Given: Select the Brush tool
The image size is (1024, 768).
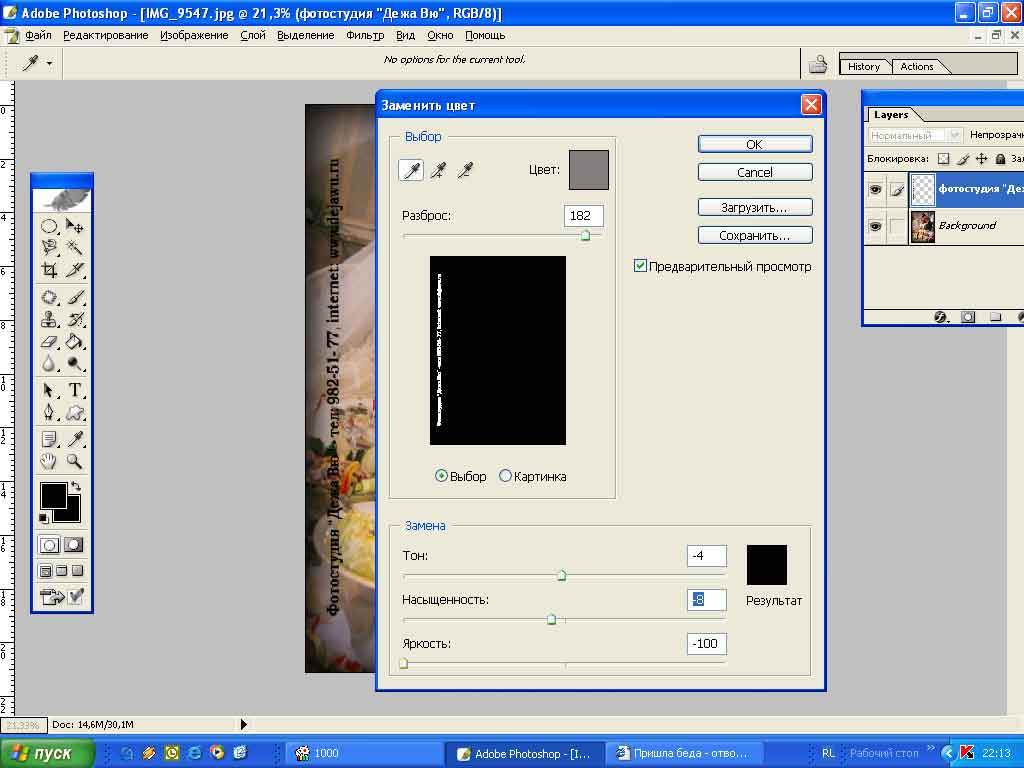Looking at the screenshot, I should point(74,297).
